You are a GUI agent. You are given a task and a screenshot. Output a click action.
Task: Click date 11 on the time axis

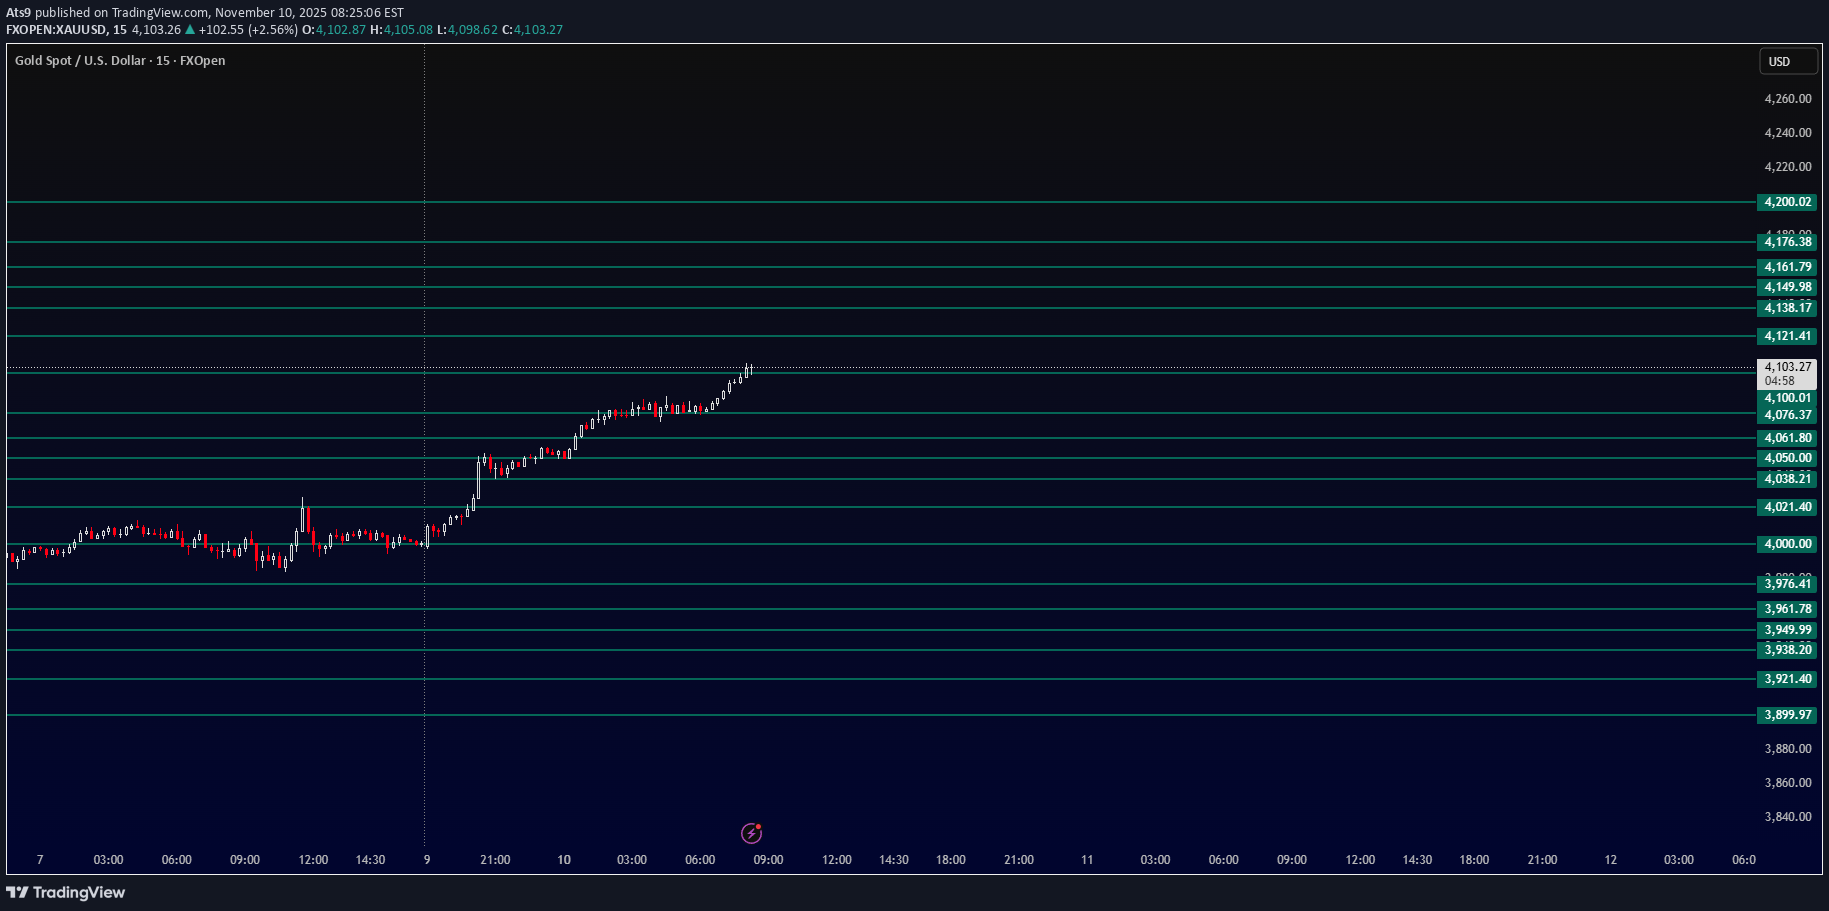point(1087,860)
